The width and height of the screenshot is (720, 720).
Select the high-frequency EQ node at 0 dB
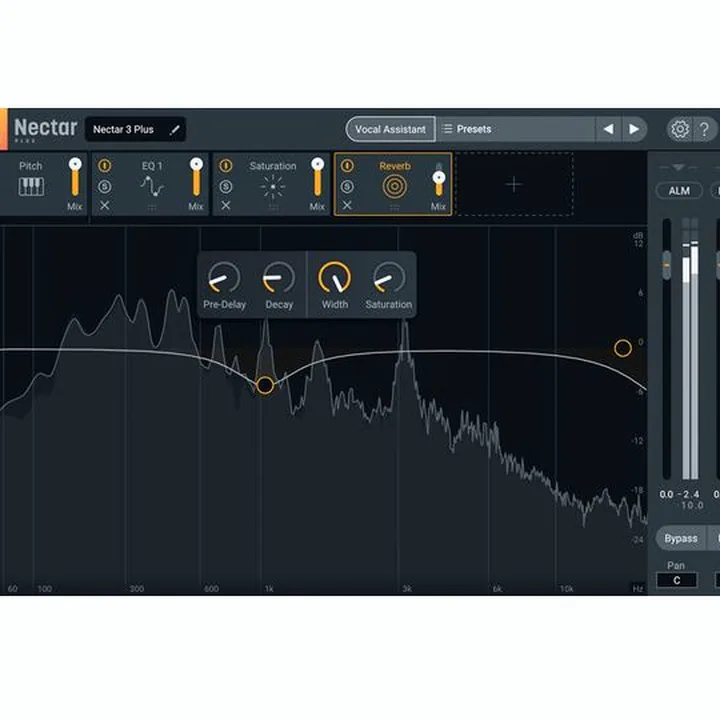click(x=623, y=349)
